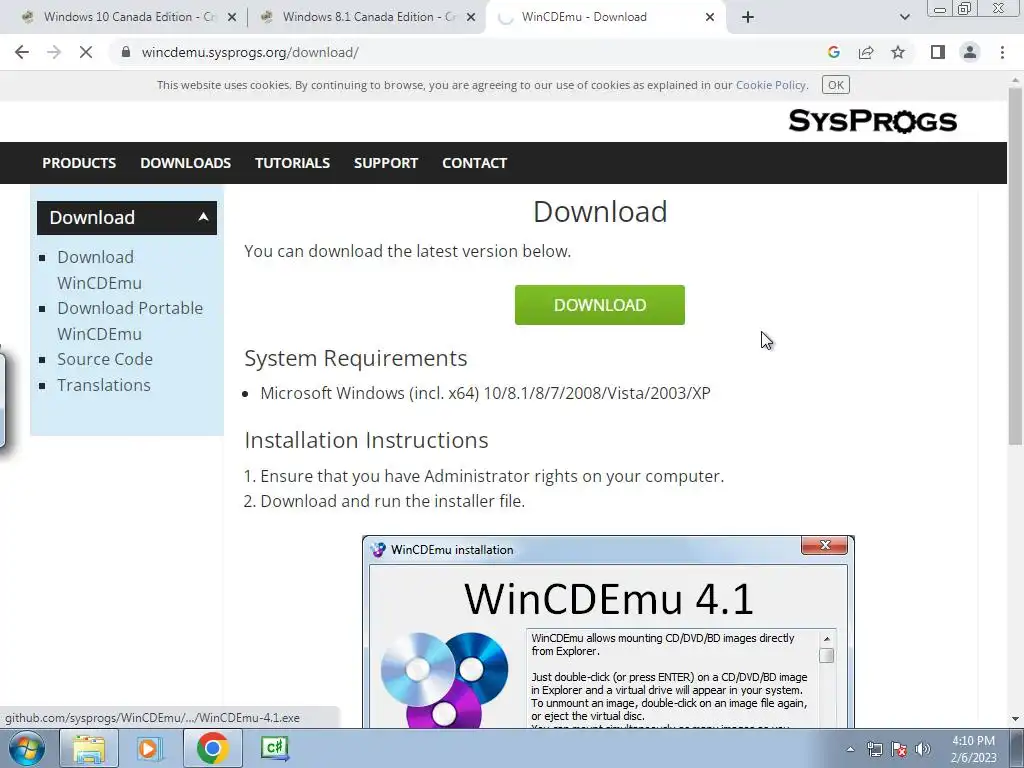1024x768 pixels.
Task: Open the Action Center flag icon
Action: tap(899, 750)
